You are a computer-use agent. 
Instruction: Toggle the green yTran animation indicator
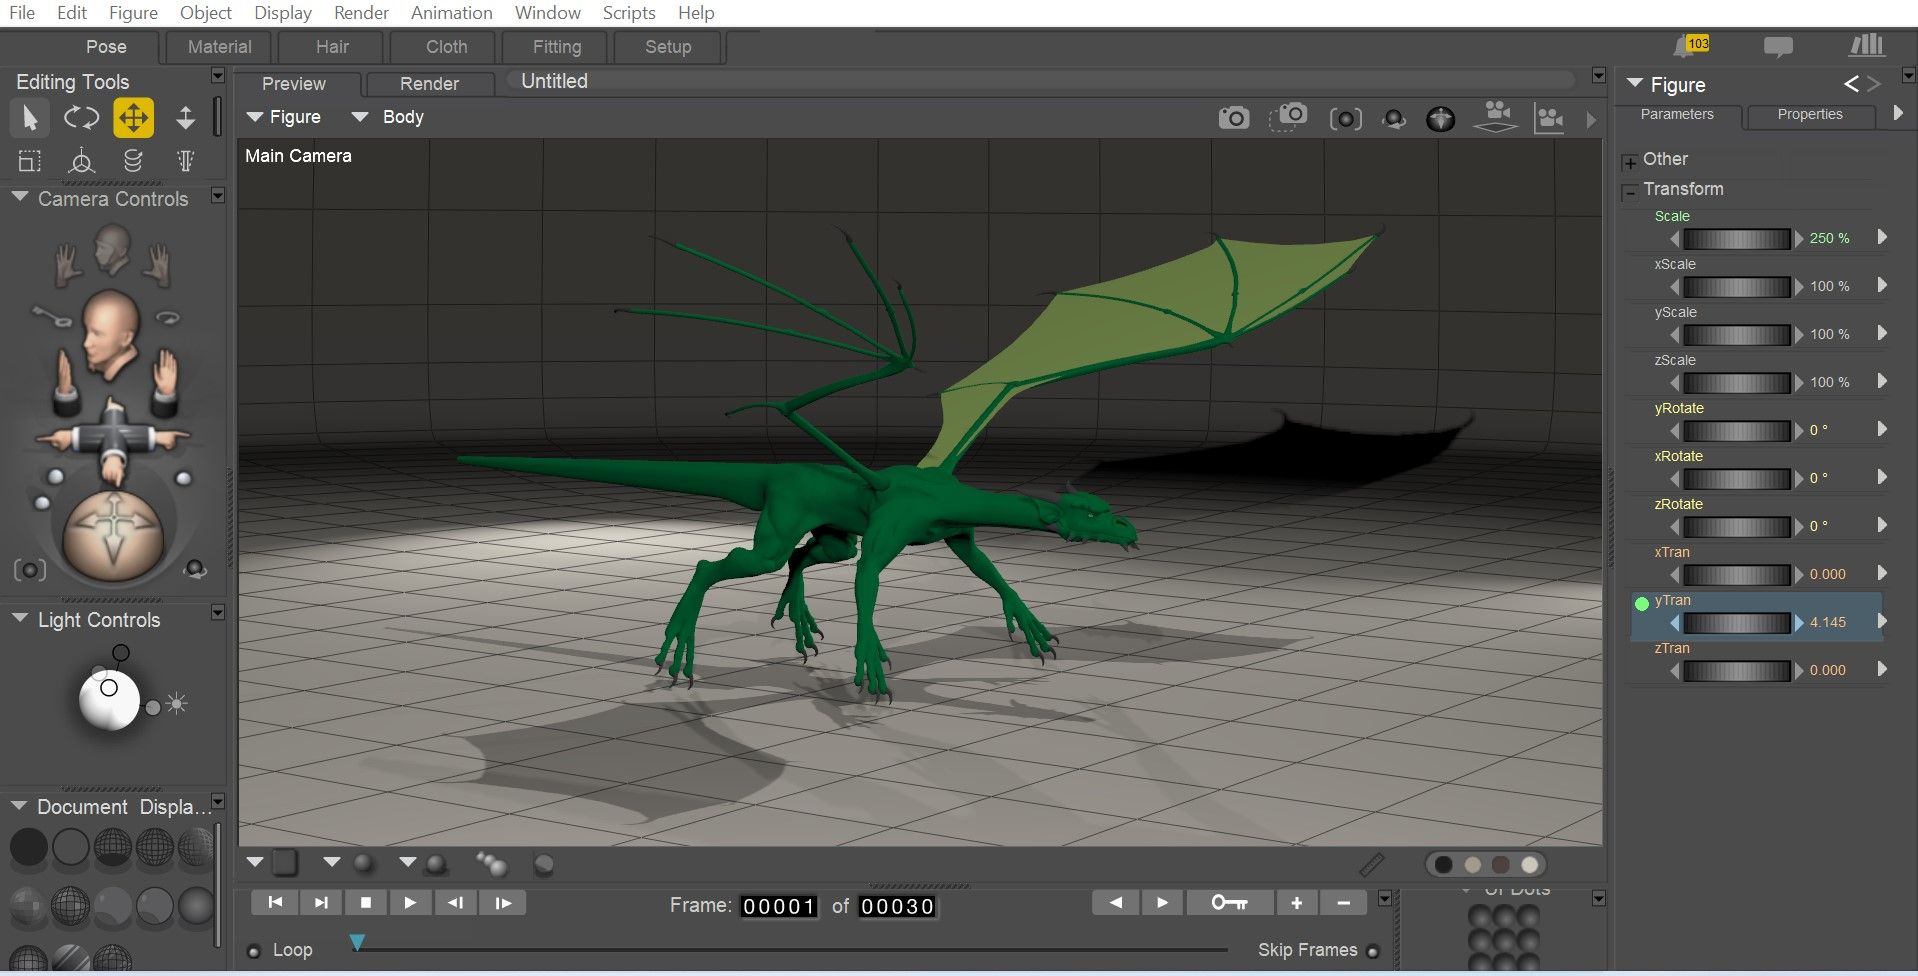[1641, 603]
